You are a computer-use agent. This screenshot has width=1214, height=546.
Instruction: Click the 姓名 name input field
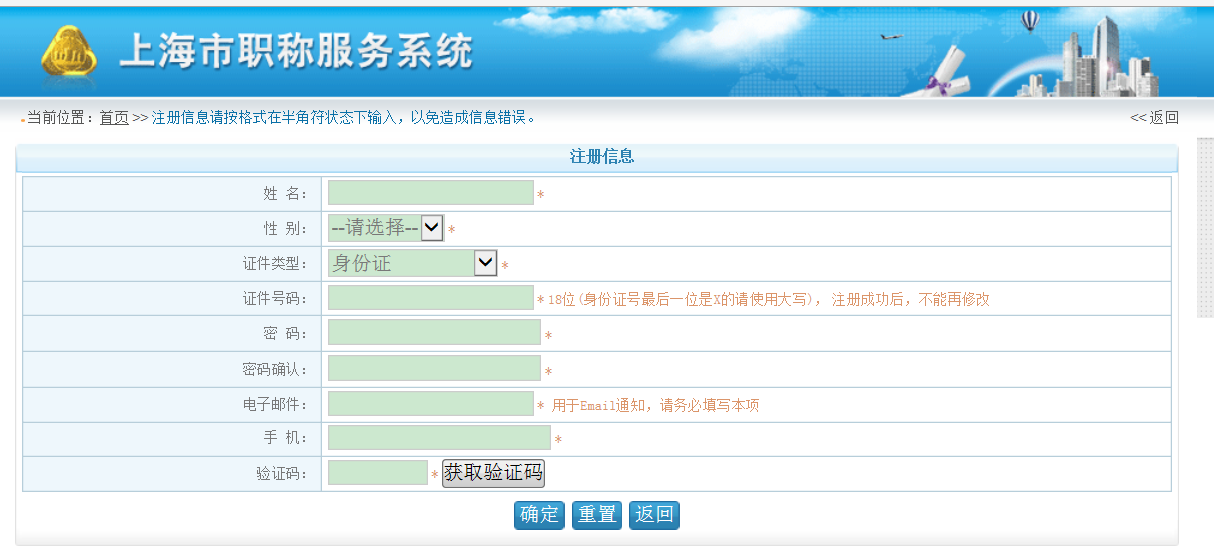pos(430,193)
